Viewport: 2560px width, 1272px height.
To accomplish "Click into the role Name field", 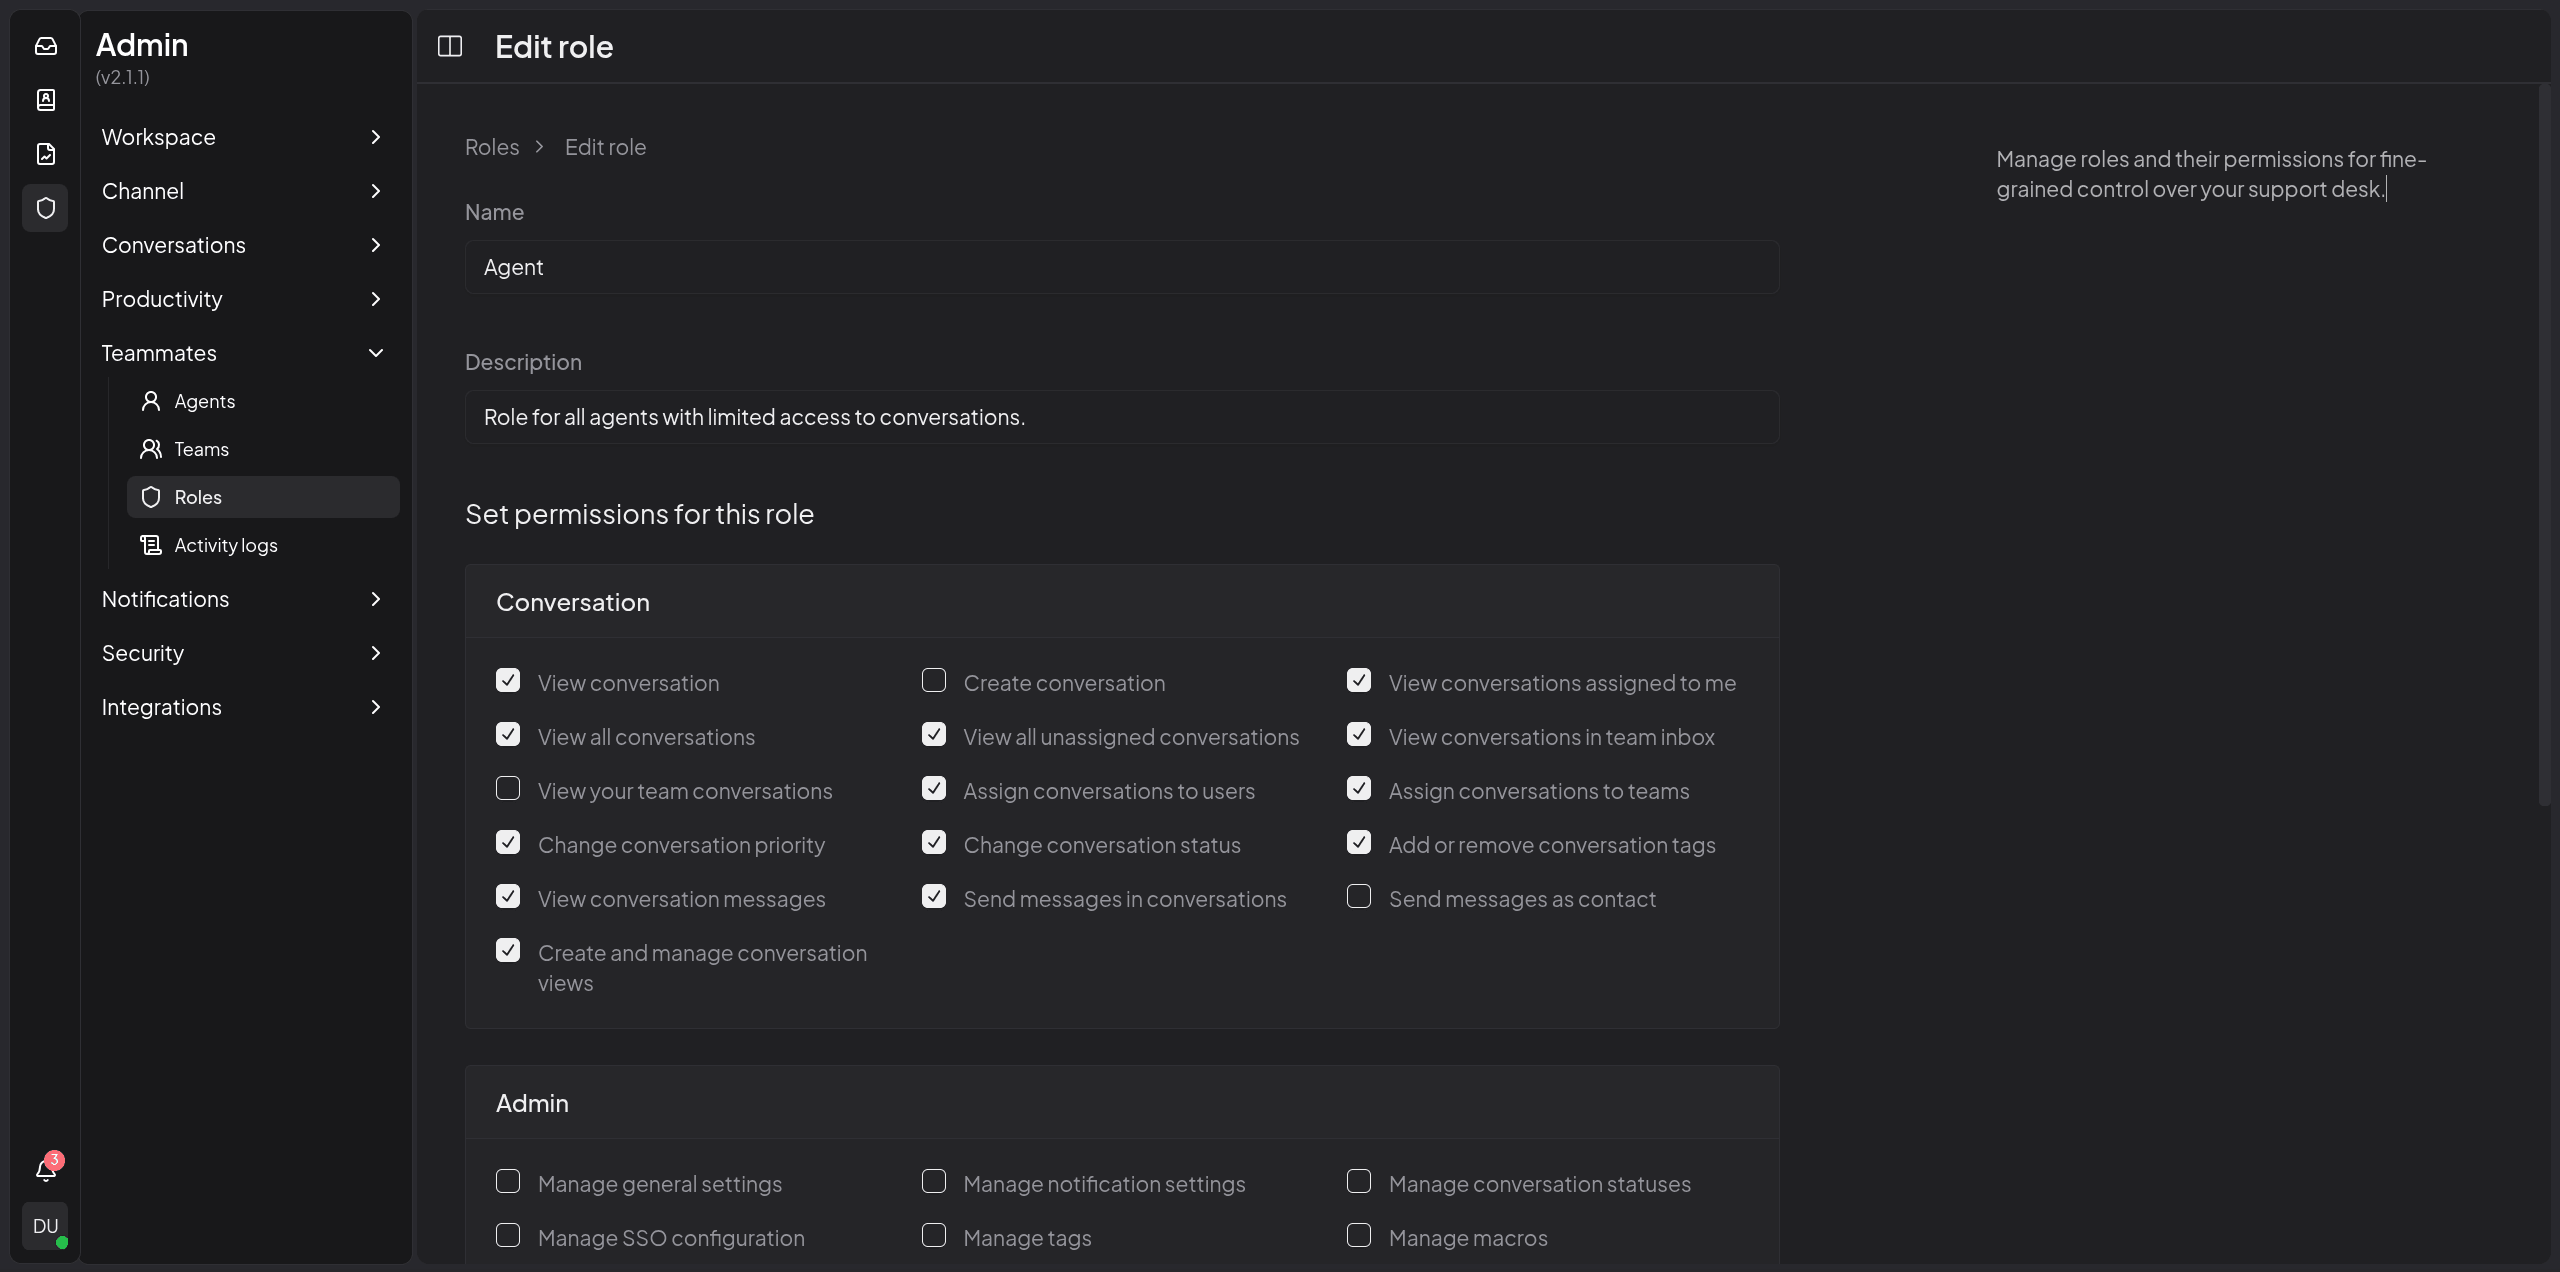I will click(1121, 267).
